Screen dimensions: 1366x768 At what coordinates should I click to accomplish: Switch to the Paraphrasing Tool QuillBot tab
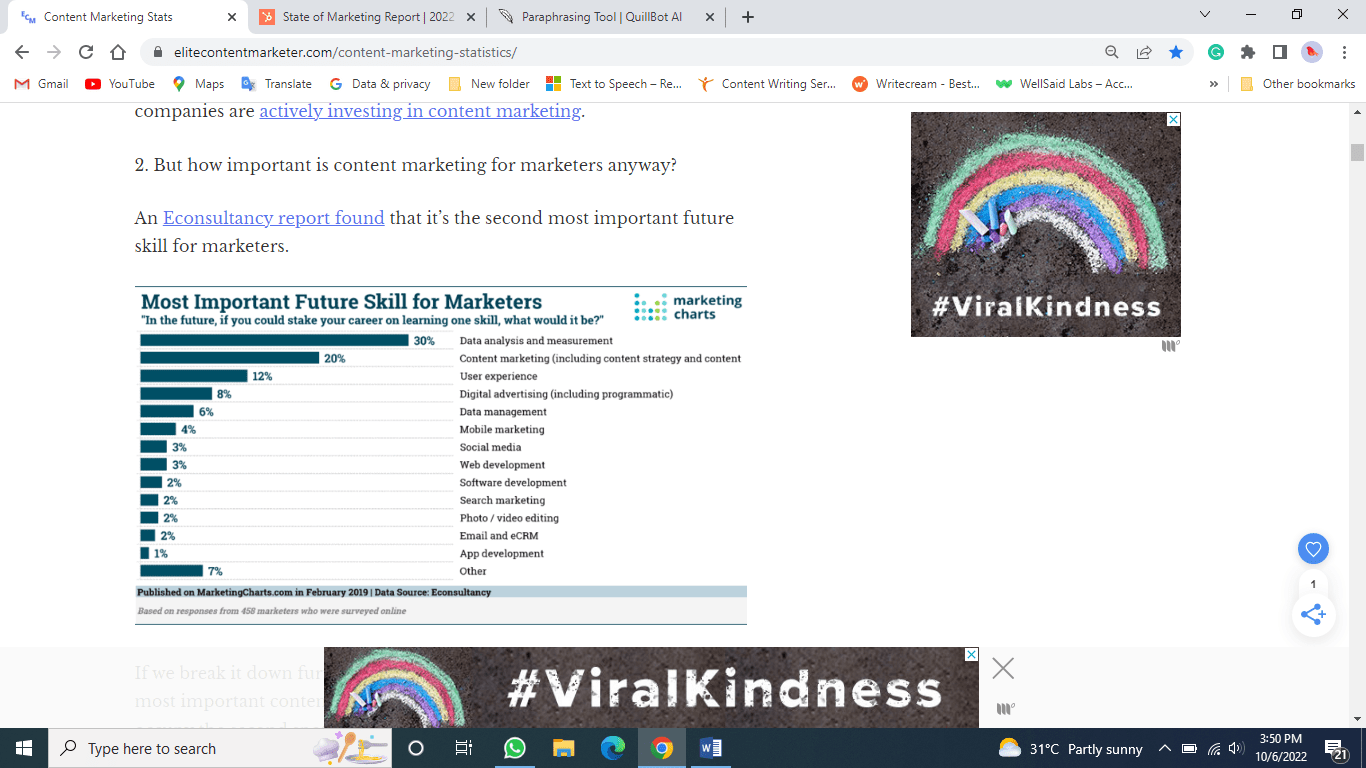pos(606,17)
